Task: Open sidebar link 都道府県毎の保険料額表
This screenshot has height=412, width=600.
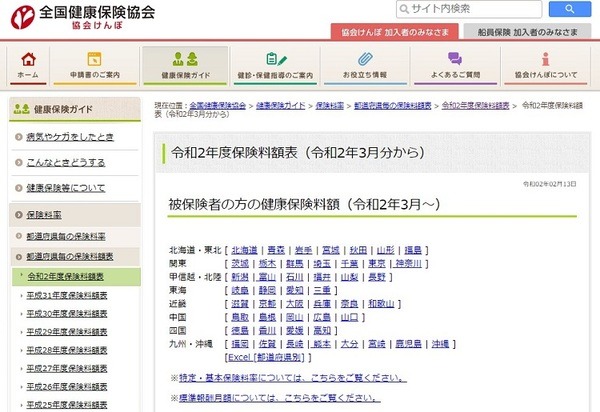Action: pyautogui.click(x=70, y=256)
